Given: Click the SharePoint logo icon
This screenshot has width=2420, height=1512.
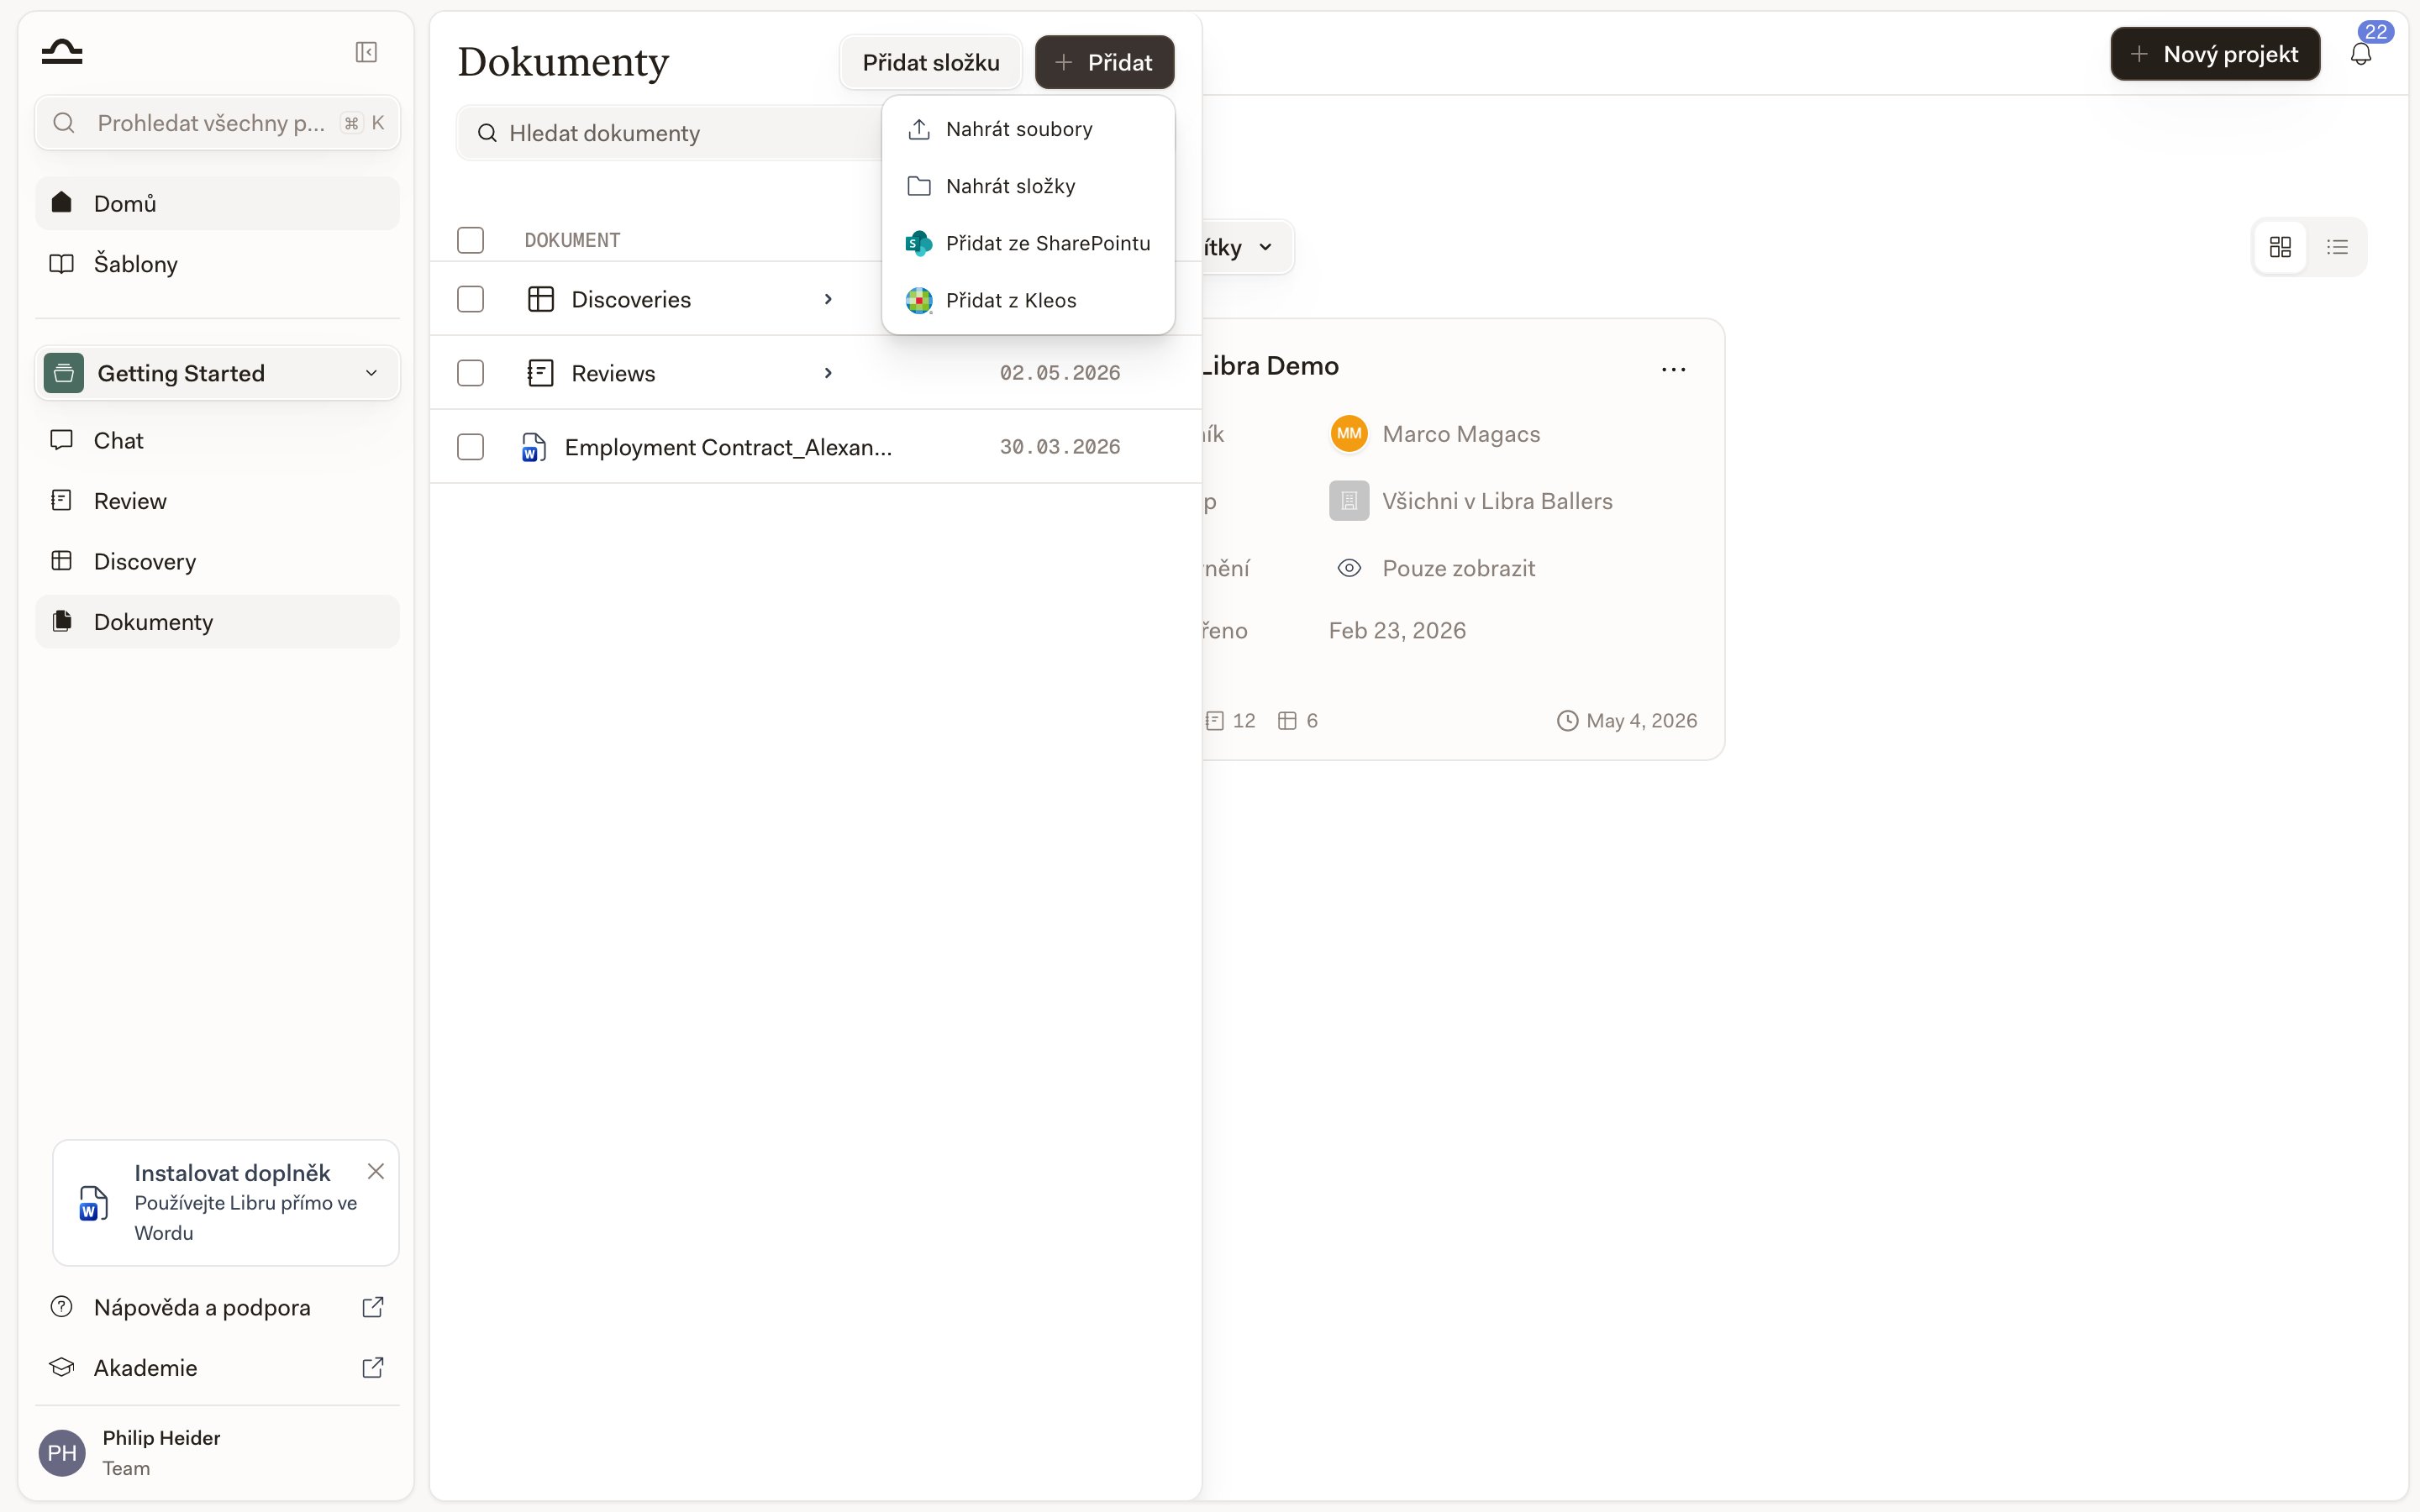Looking at the screenshot, I should click(x=918, y=243).
